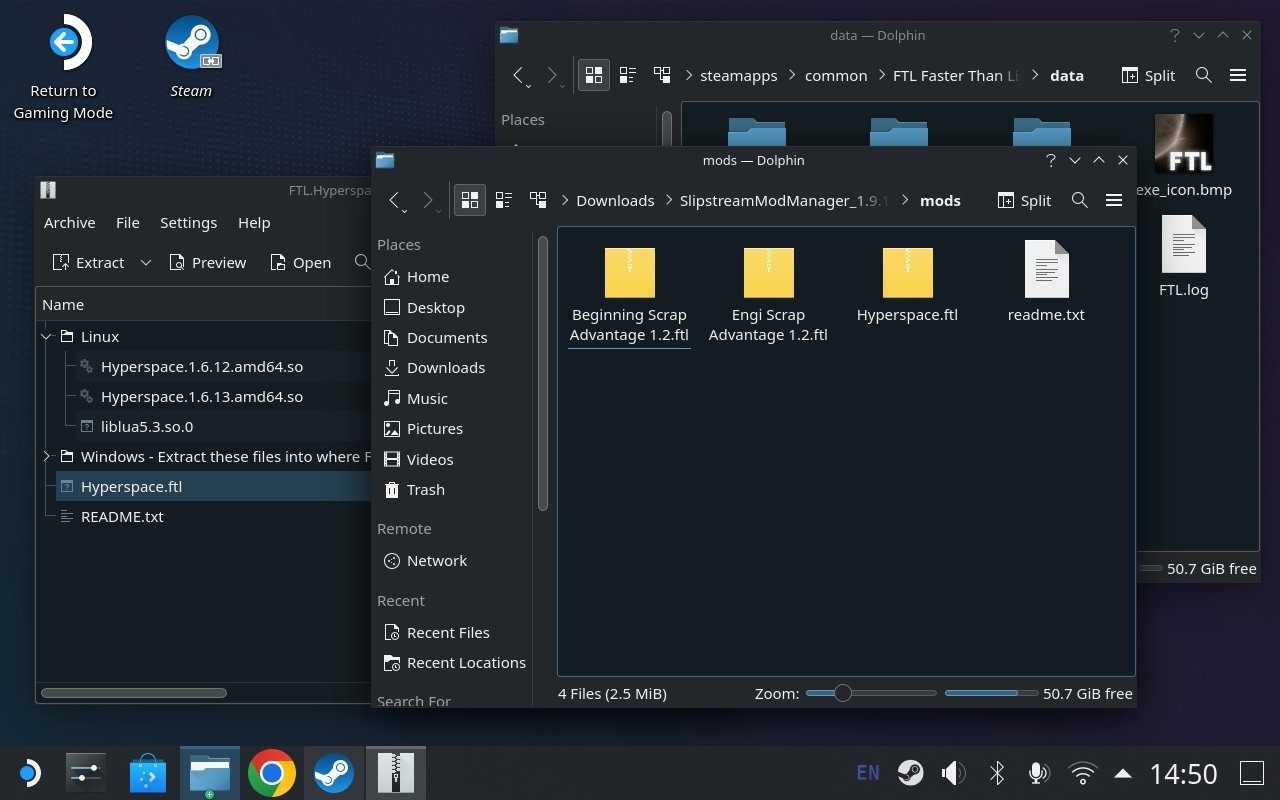Click Split button in data window
The image size is (1280, 800).
click(x=1148, y=75)
